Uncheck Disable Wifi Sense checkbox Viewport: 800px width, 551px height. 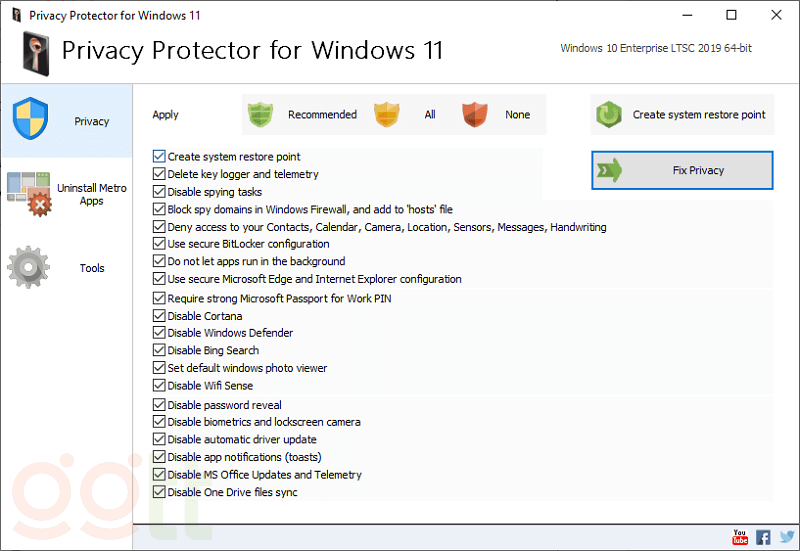click(x=159, y=386)
